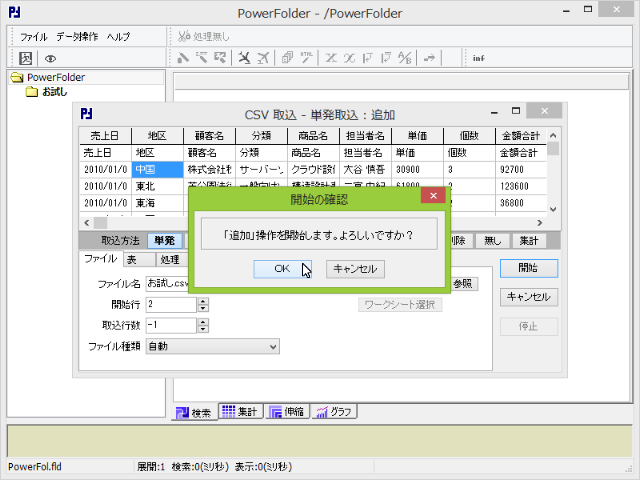Click the leftmost pencil-shaped toolbar icon

[182, 58]
